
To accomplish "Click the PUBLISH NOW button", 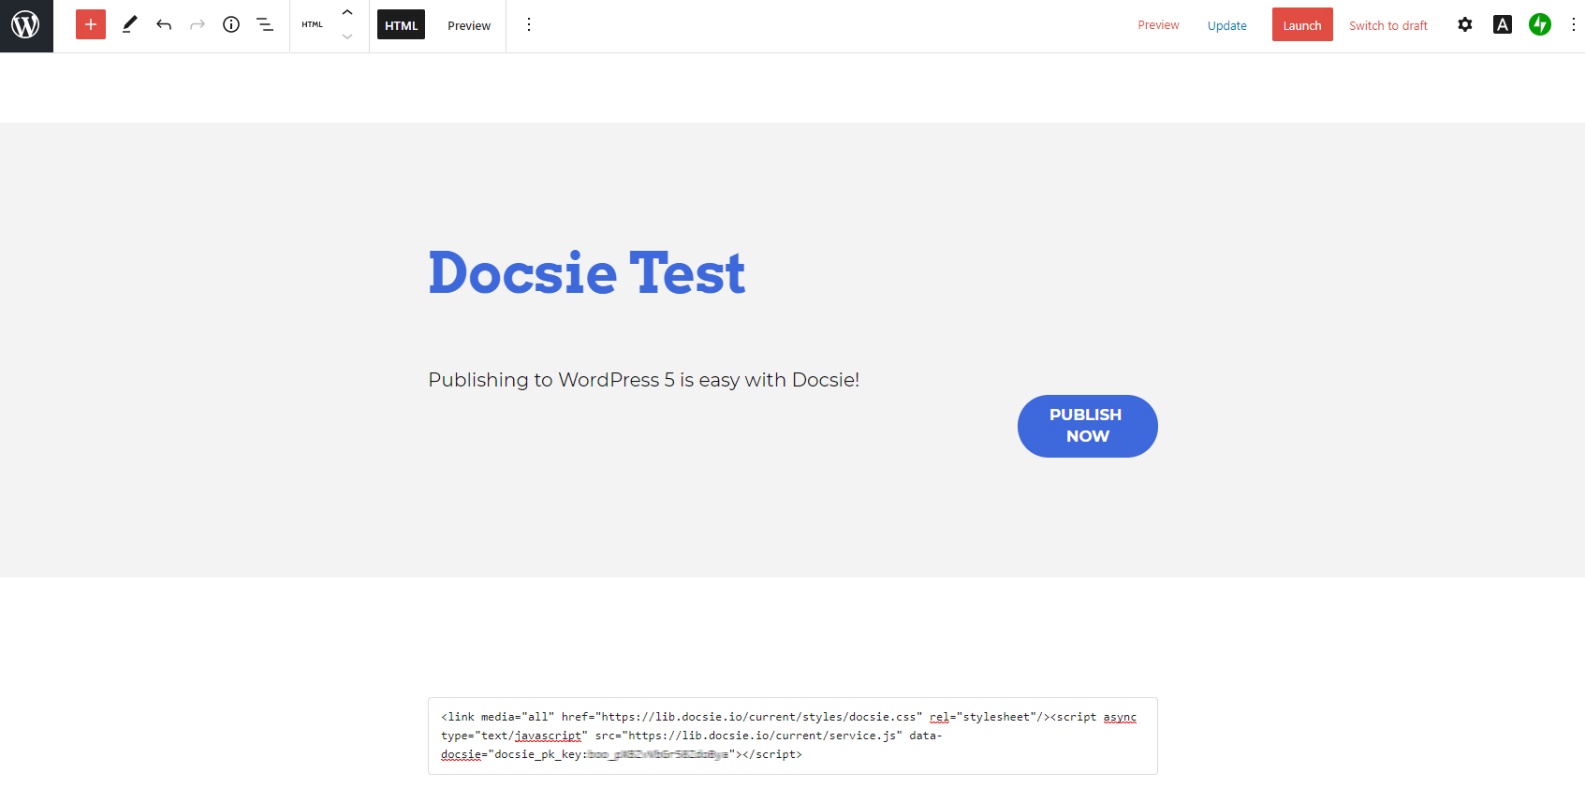I will point(1087,426).
